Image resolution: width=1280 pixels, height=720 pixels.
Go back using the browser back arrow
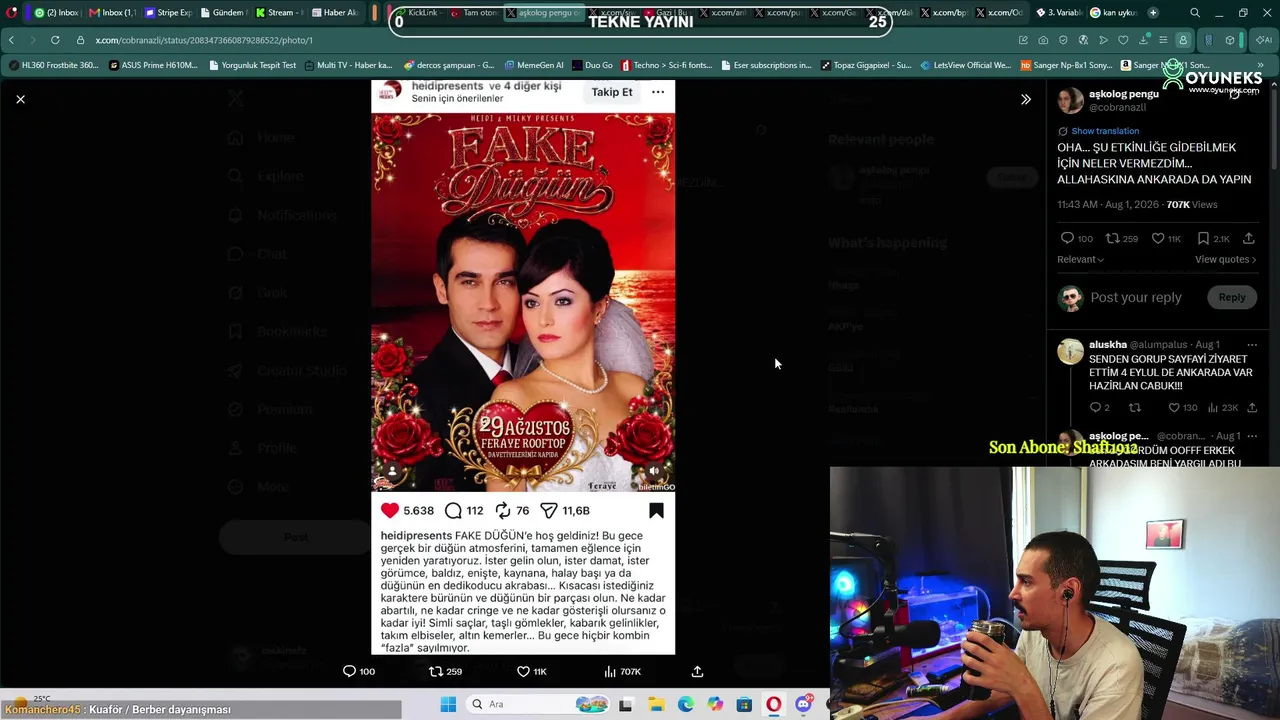coord(11,40)
